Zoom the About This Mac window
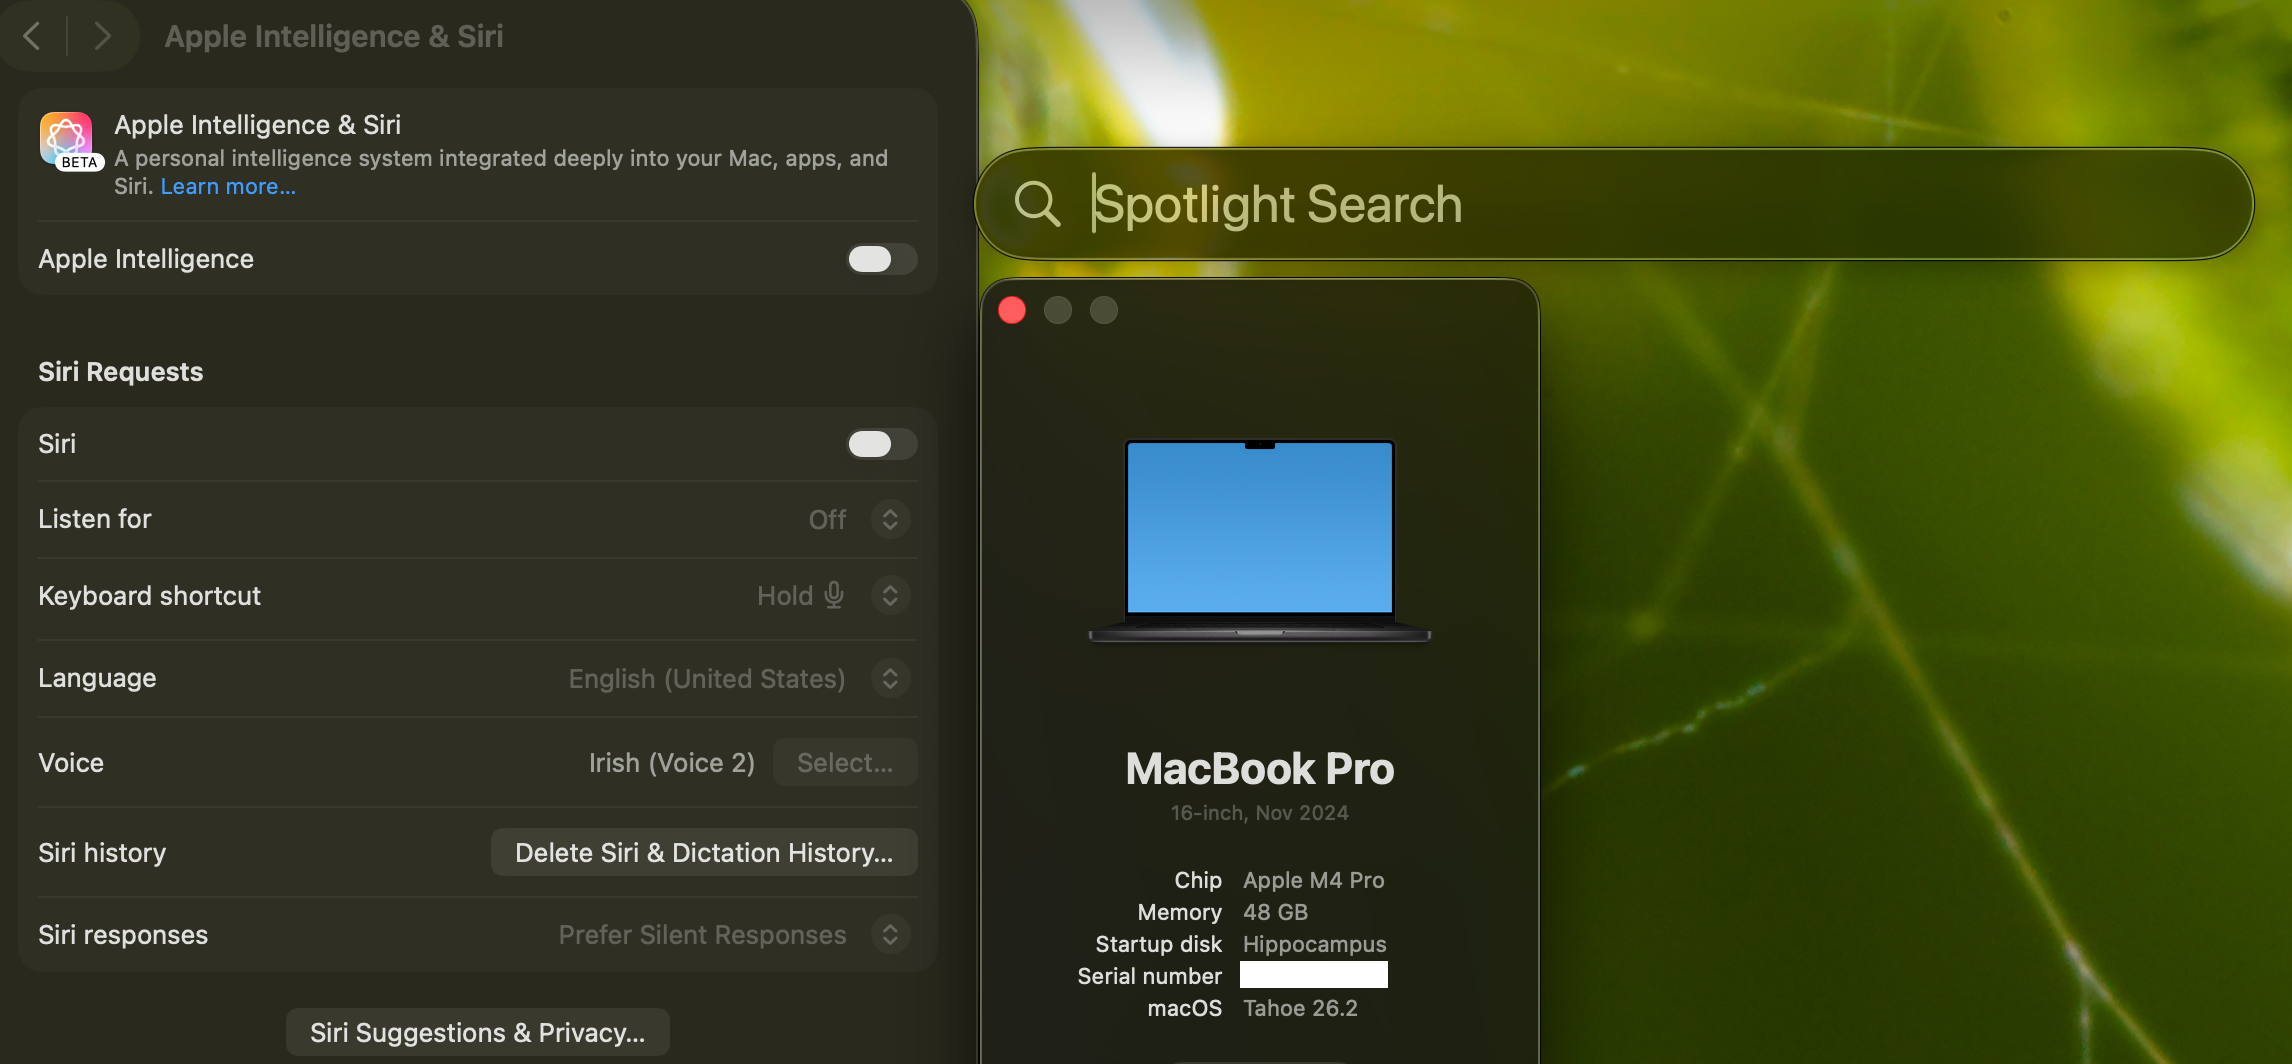The height and width of the screenshot is (1064, 2292). tap(1104, 311)
